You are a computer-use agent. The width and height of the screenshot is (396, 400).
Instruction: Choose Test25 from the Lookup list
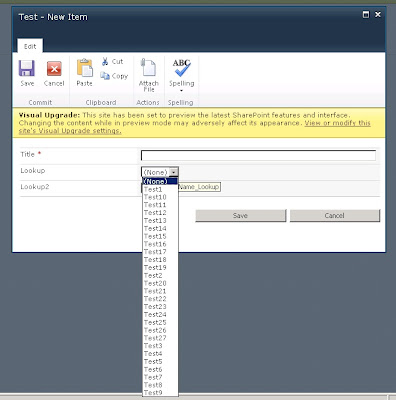coord(160,322)
